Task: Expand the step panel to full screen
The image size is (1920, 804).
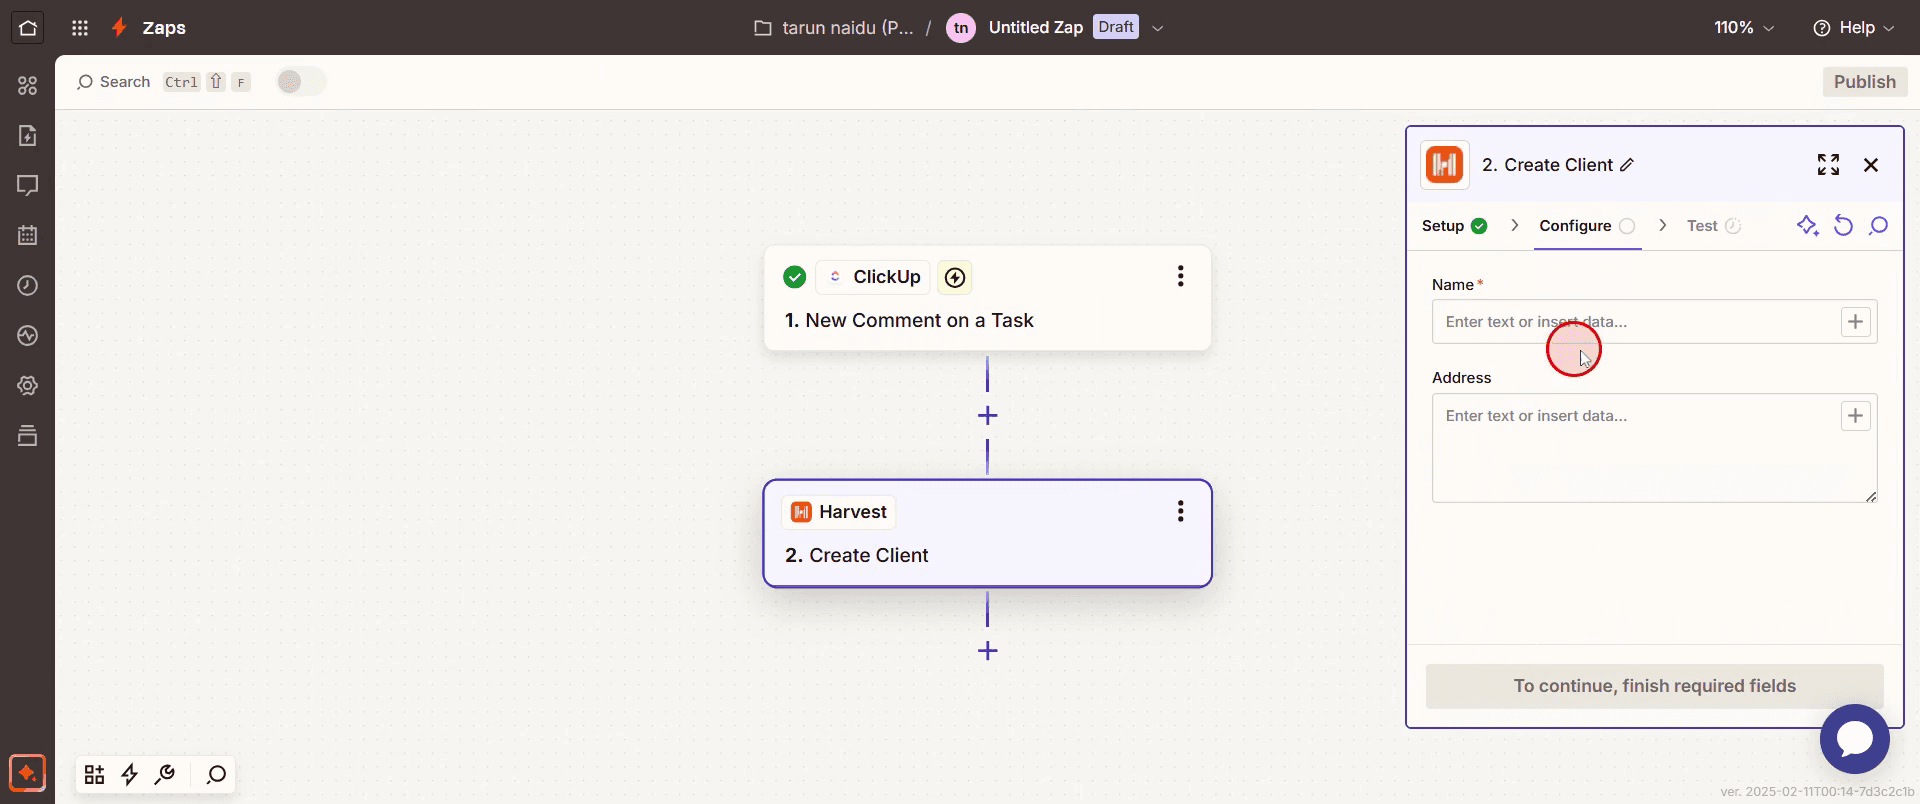Action: point(1828,165)
